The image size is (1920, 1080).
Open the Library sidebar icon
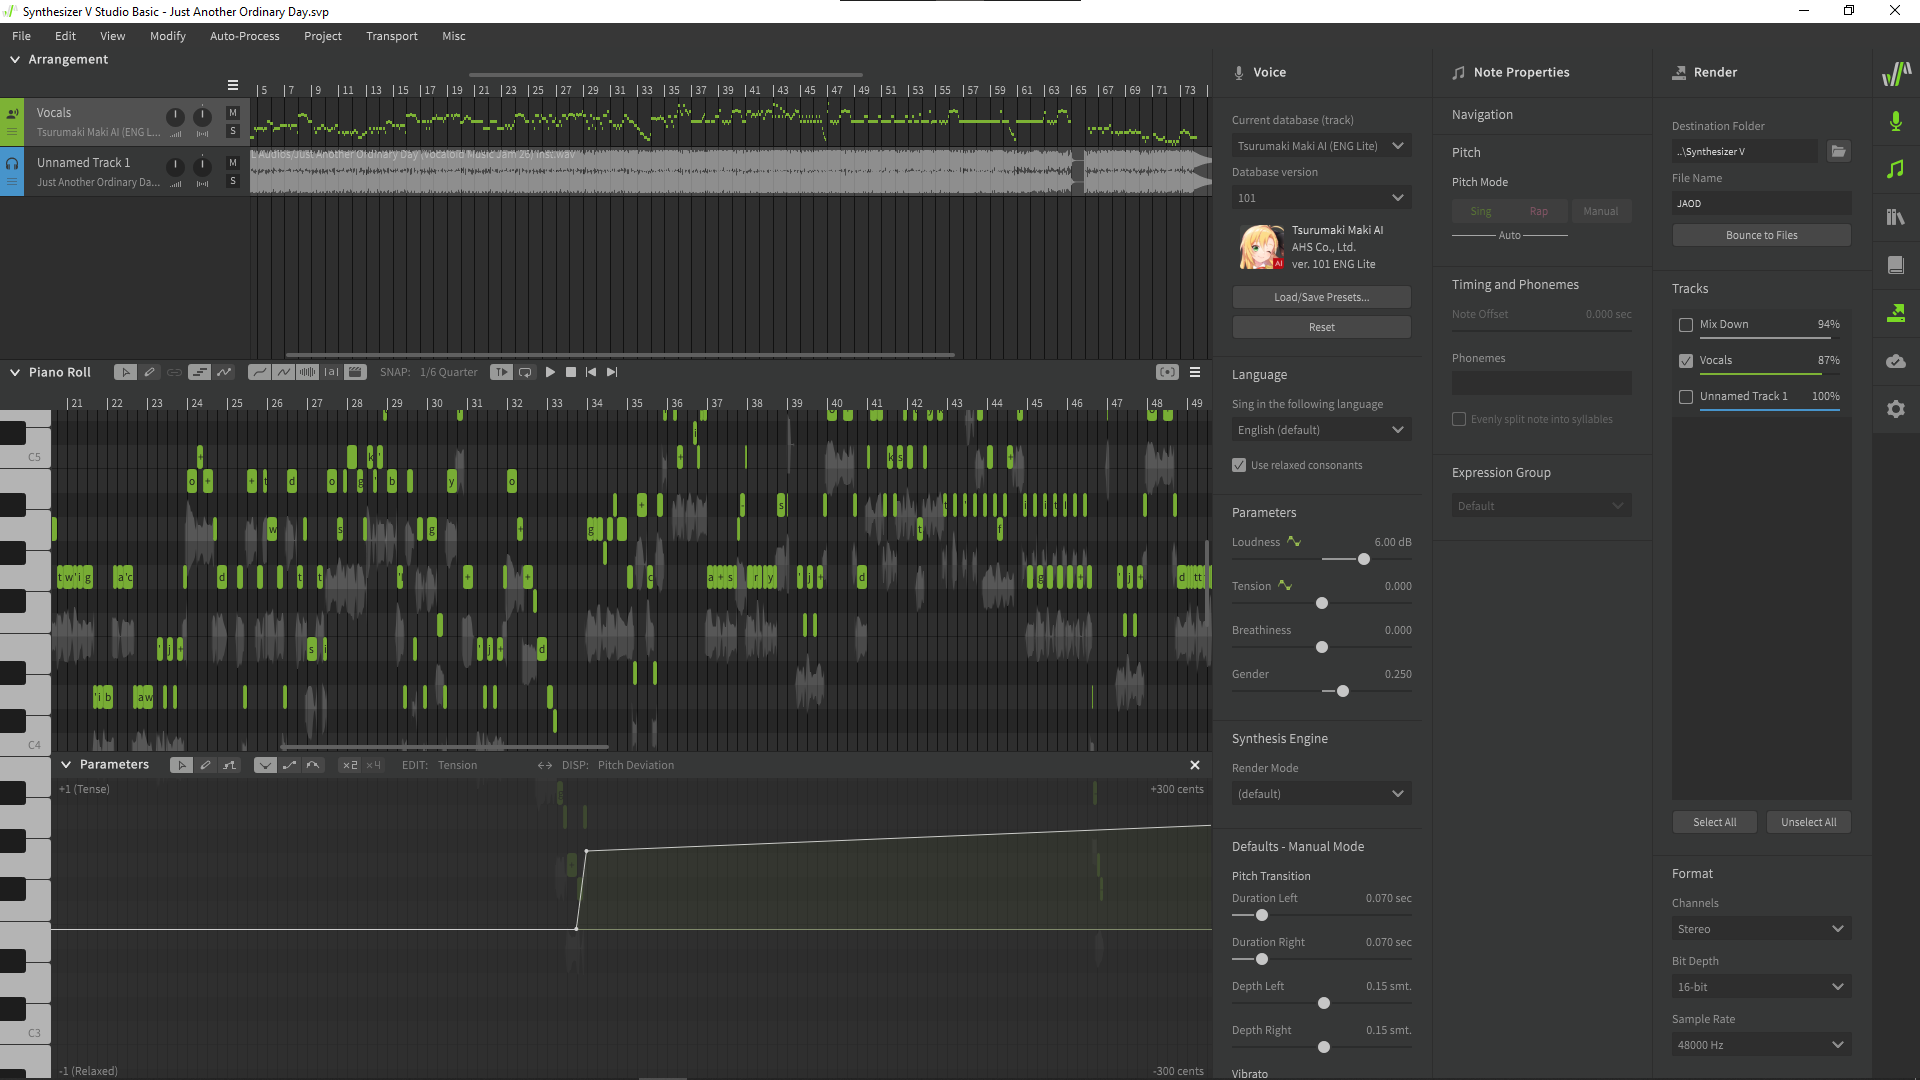tap(1896, 217)
